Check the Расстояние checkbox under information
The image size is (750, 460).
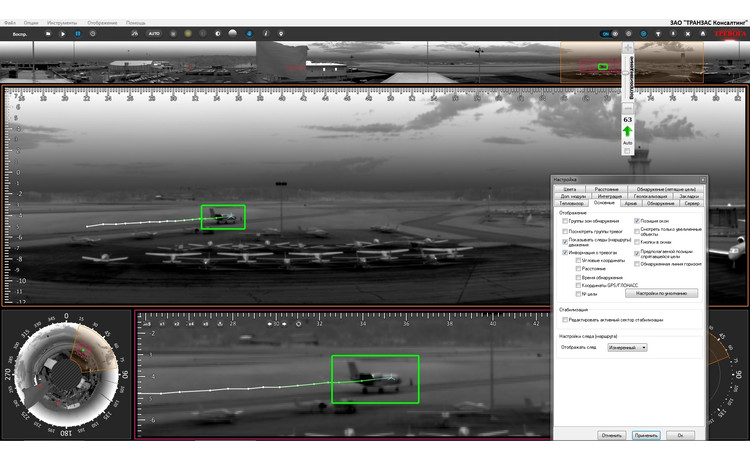tap(579, 268)
